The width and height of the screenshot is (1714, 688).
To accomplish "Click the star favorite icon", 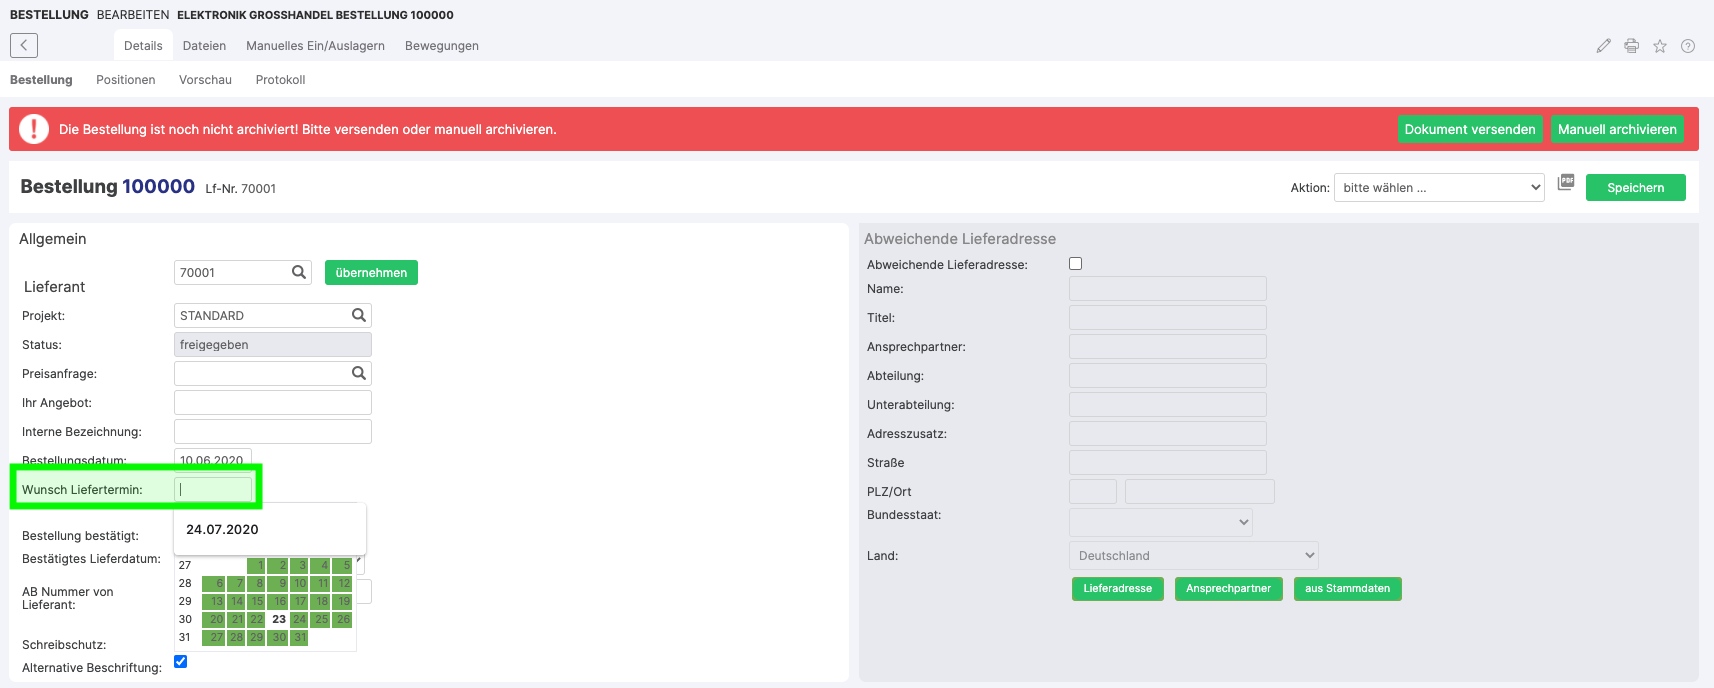I will [x=1659, y=46].
